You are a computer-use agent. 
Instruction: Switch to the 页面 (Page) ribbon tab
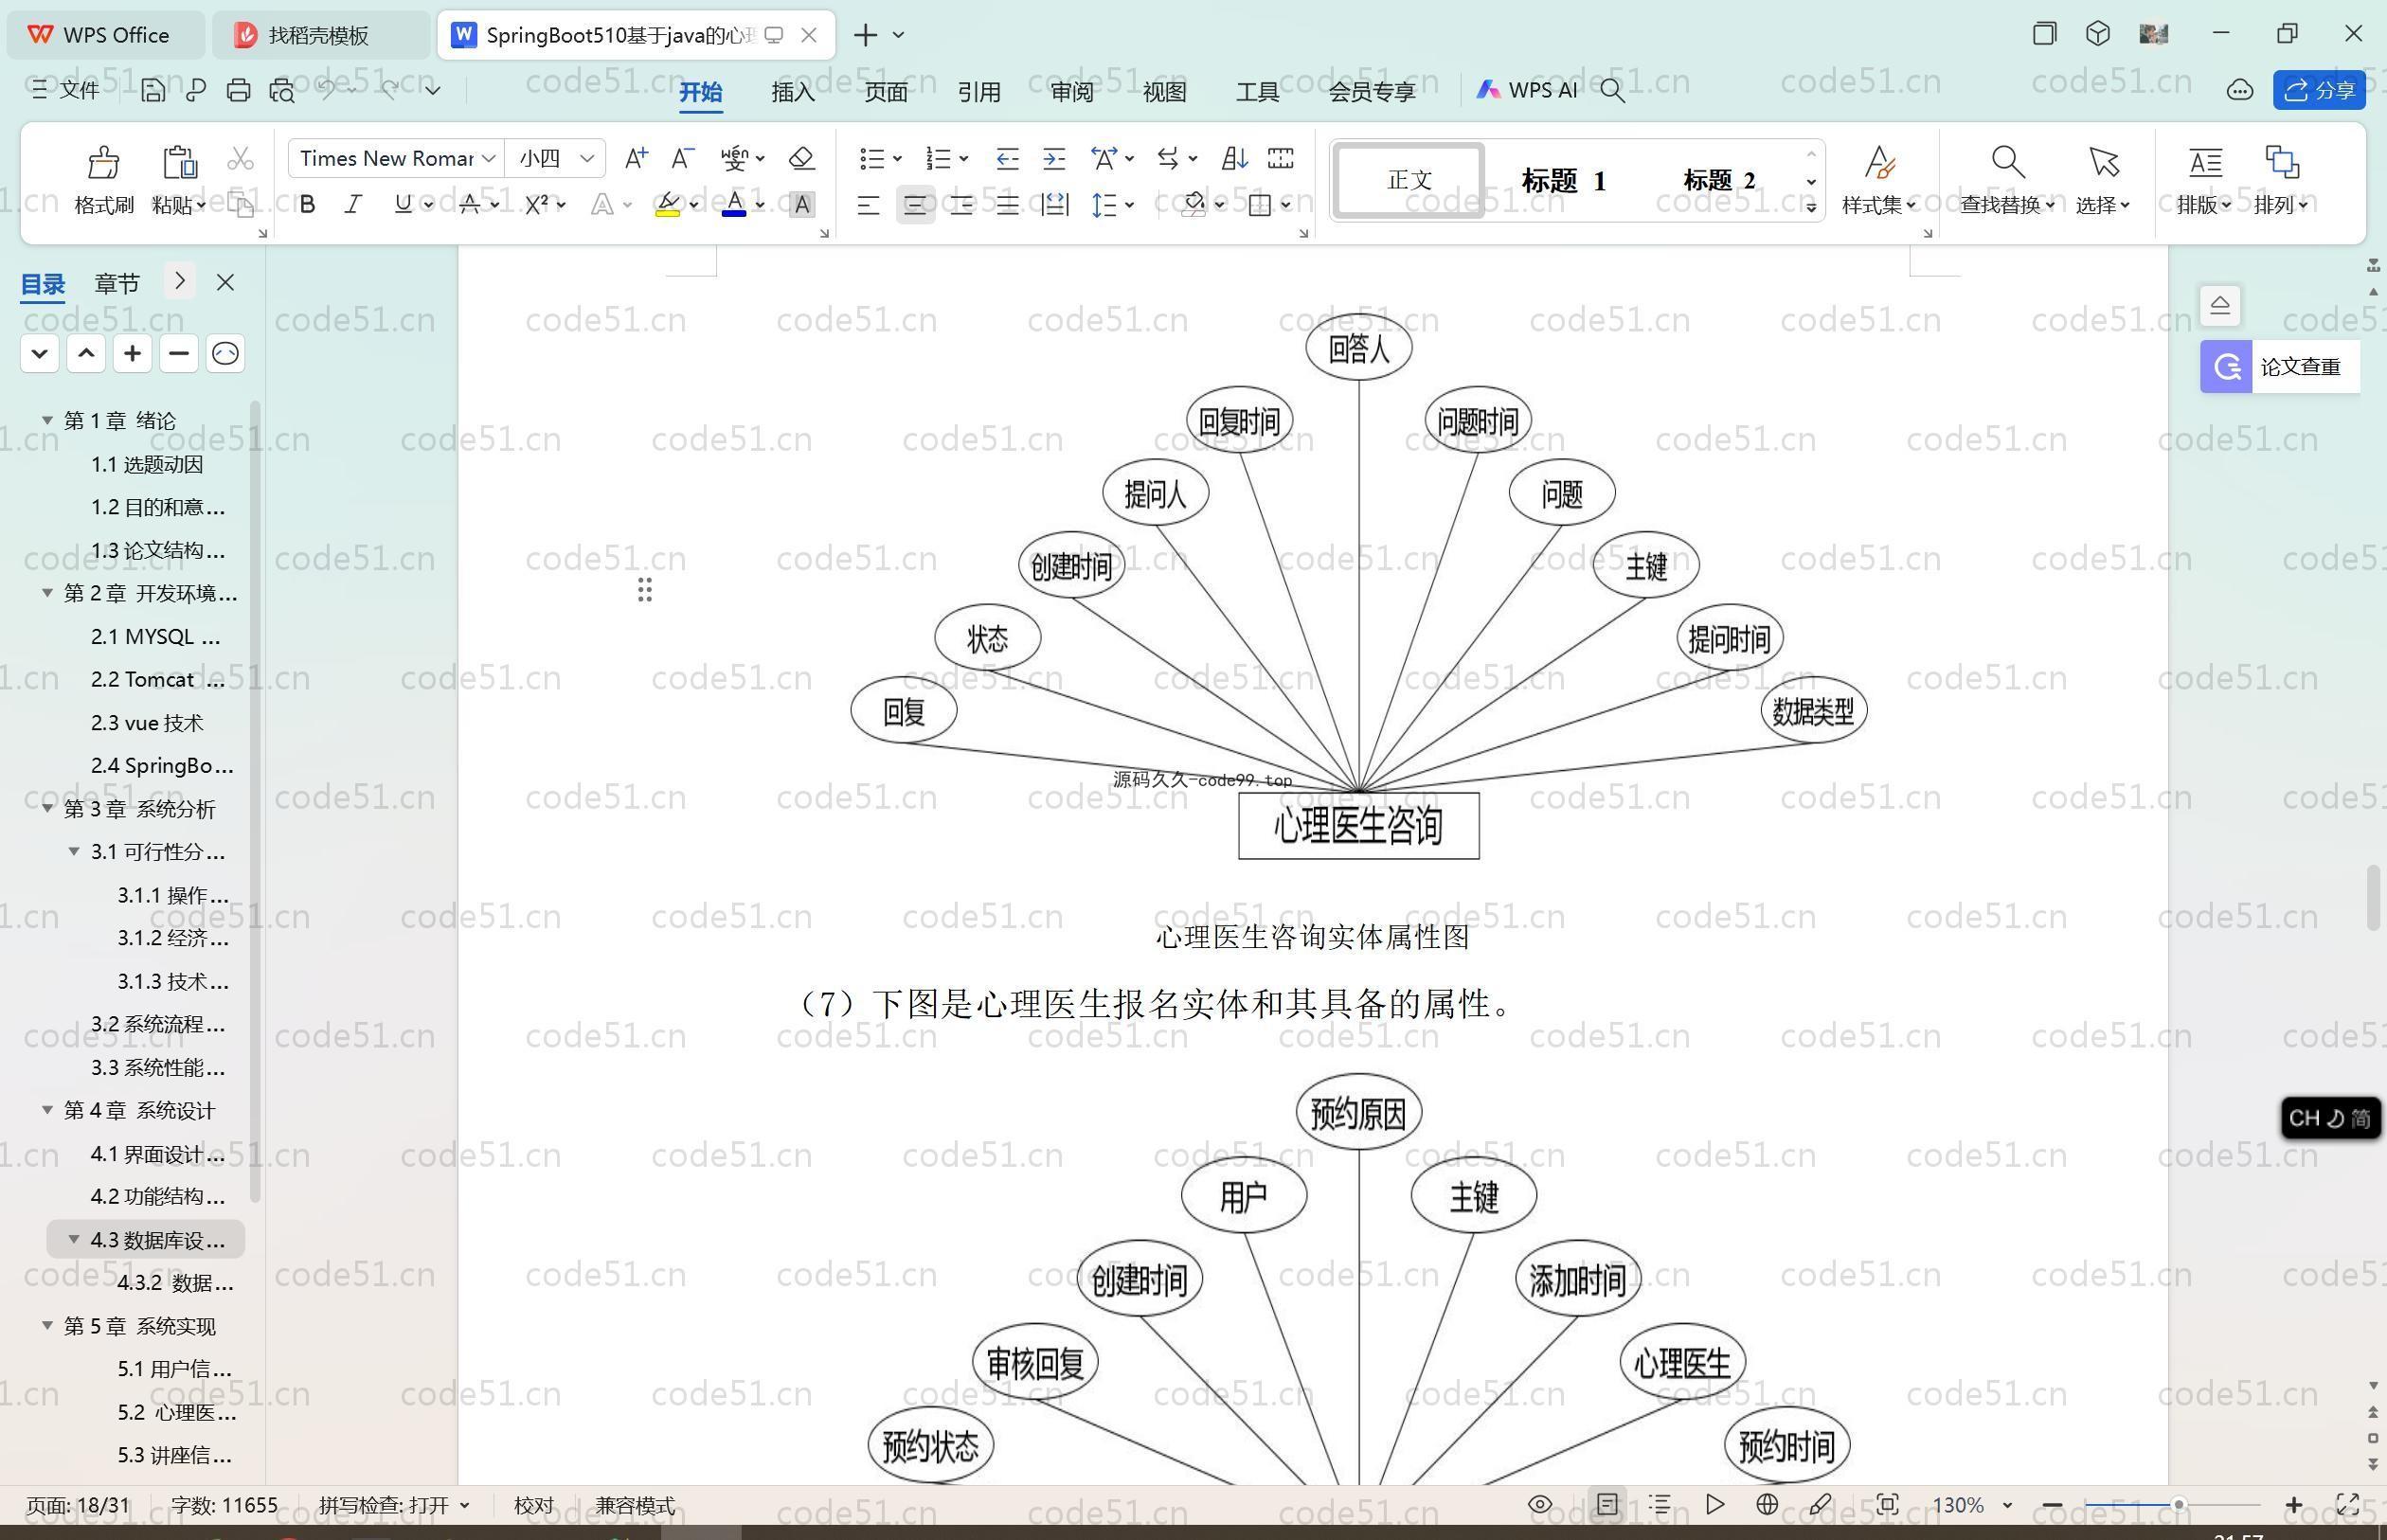pyautogui.click(x=886, y=91)
